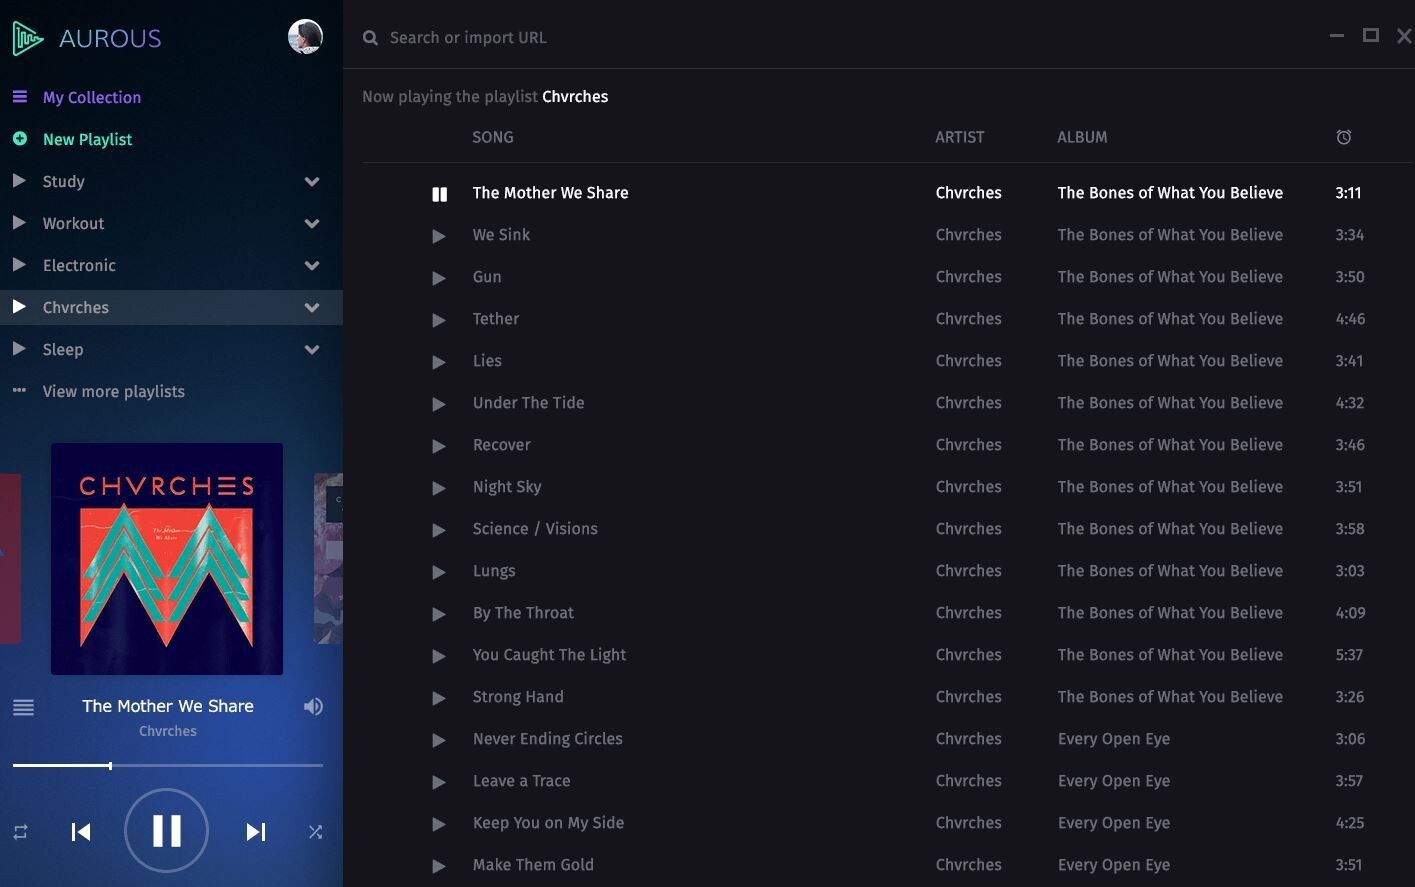This screenshot has width=1415, height=887.
Task: Click the search magnifier icon
Action: tap(370, 38)
